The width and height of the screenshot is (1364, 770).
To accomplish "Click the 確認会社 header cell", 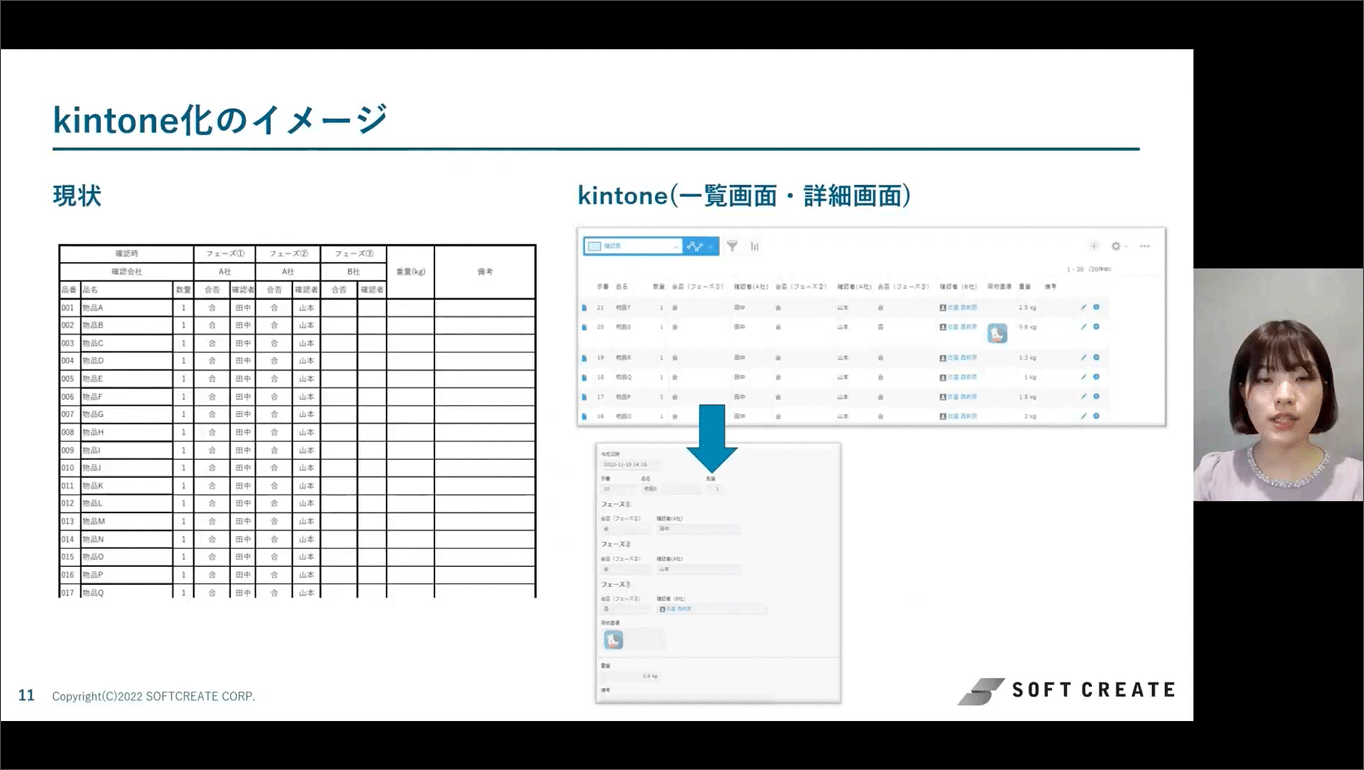I will pos(126,272).
